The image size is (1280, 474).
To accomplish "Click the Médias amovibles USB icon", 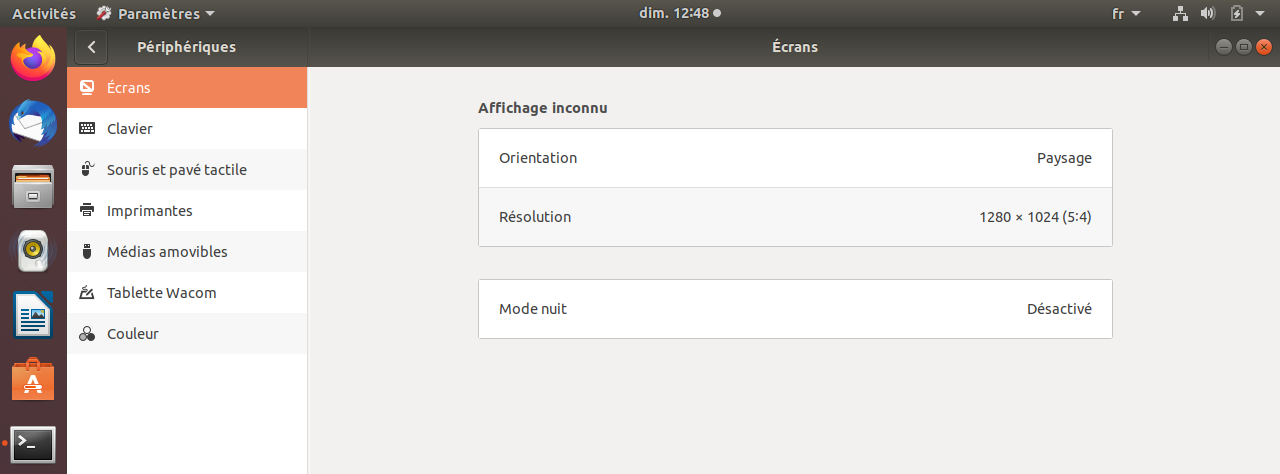I will (87, 252).
